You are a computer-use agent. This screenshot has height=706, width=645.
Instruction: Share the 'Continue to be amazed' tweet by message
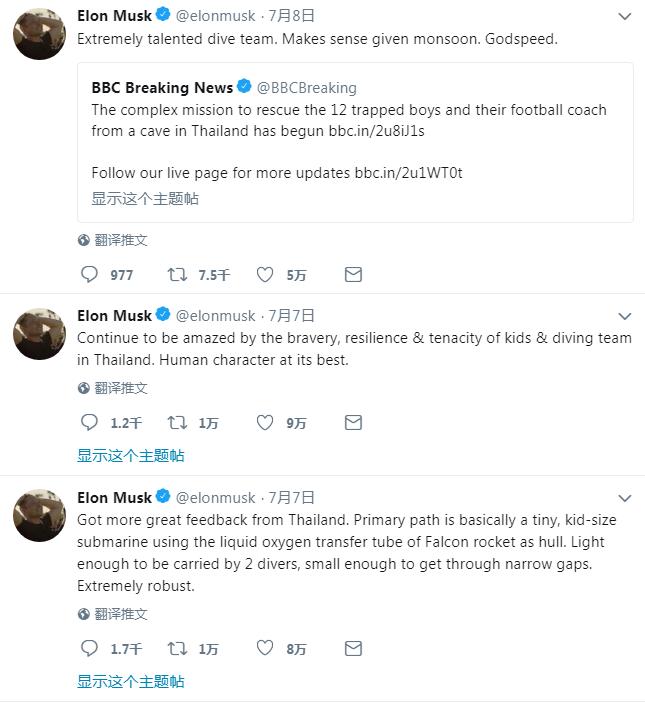(353, 422)
